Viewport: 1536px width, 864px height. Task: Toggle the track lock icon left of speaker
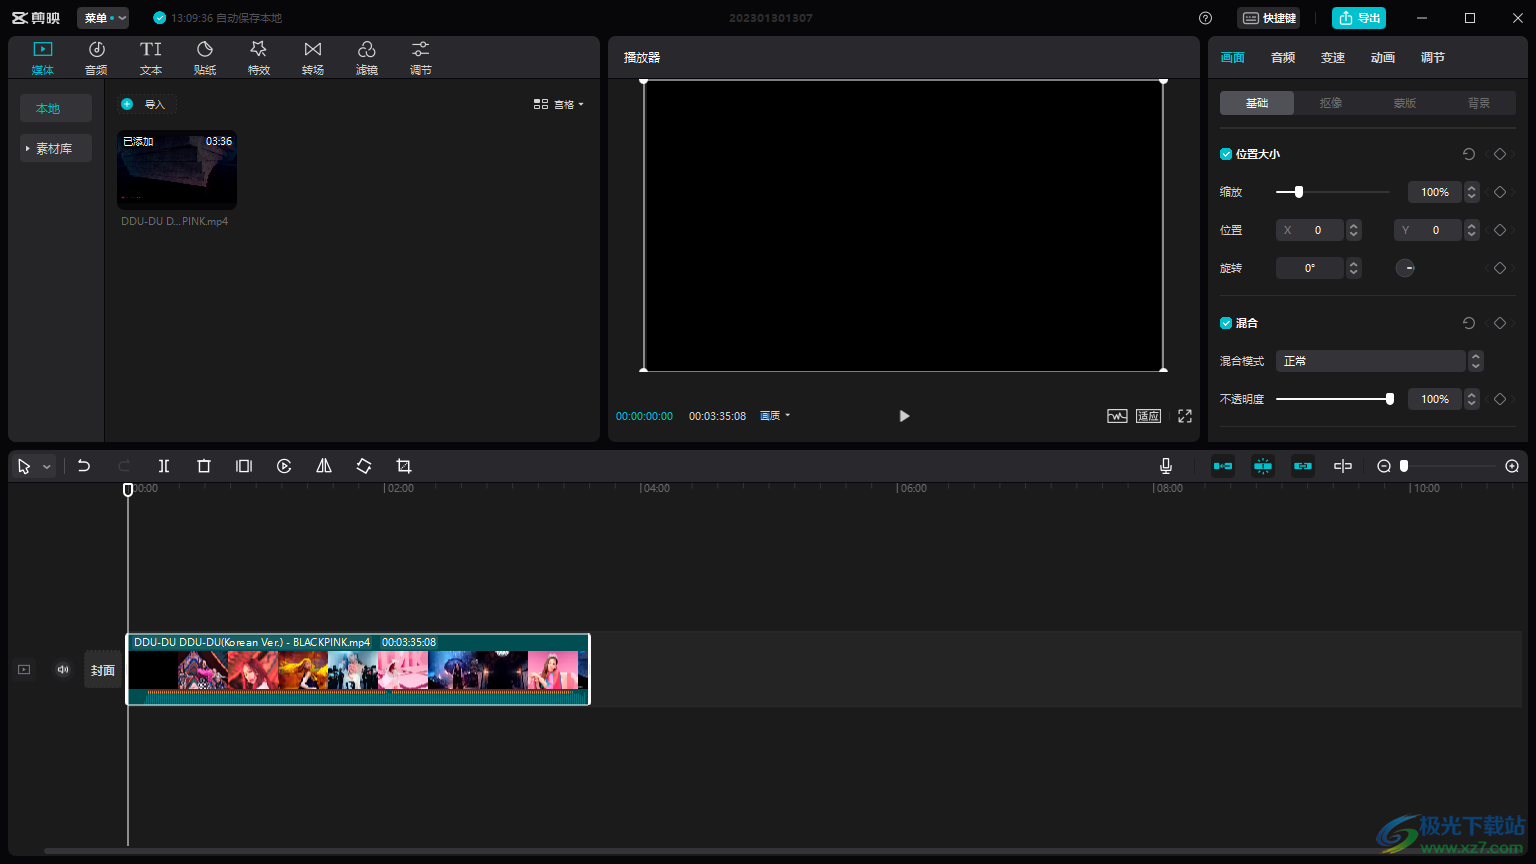click(24, 670)
